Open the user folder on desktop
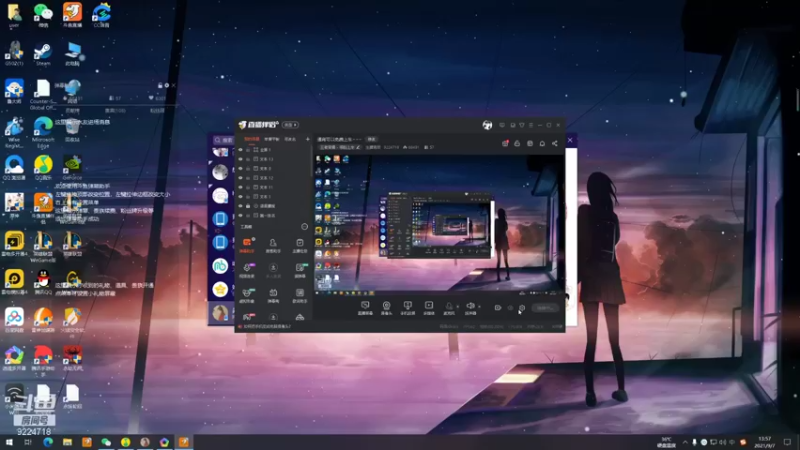Image resolution: width=800 pixels, height=450 pixels. coord(14,15)
